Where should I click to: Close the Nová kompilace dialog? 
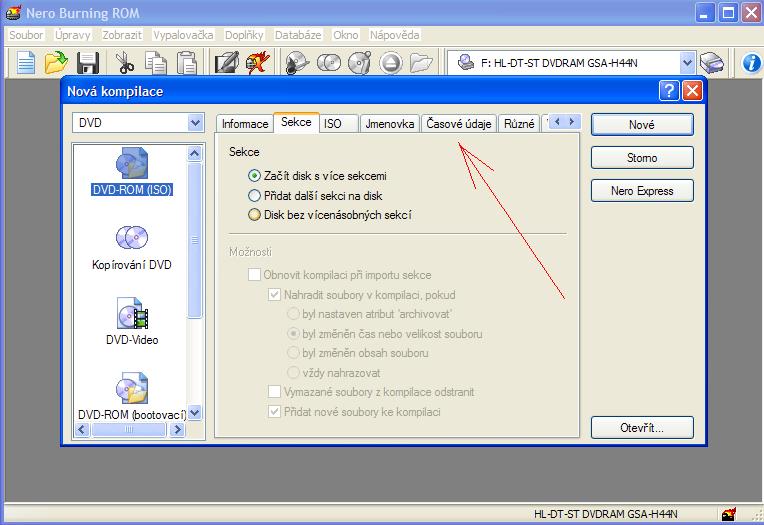tap(692, 91)
